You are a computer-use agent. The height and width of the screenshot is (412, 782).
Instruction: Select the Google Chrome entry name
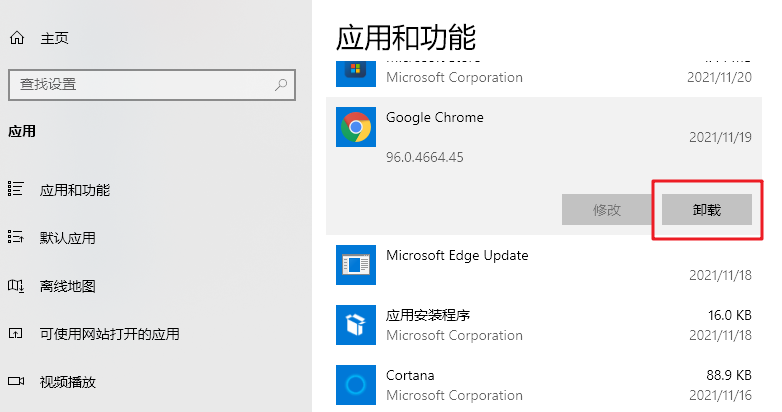pos(435,117)
